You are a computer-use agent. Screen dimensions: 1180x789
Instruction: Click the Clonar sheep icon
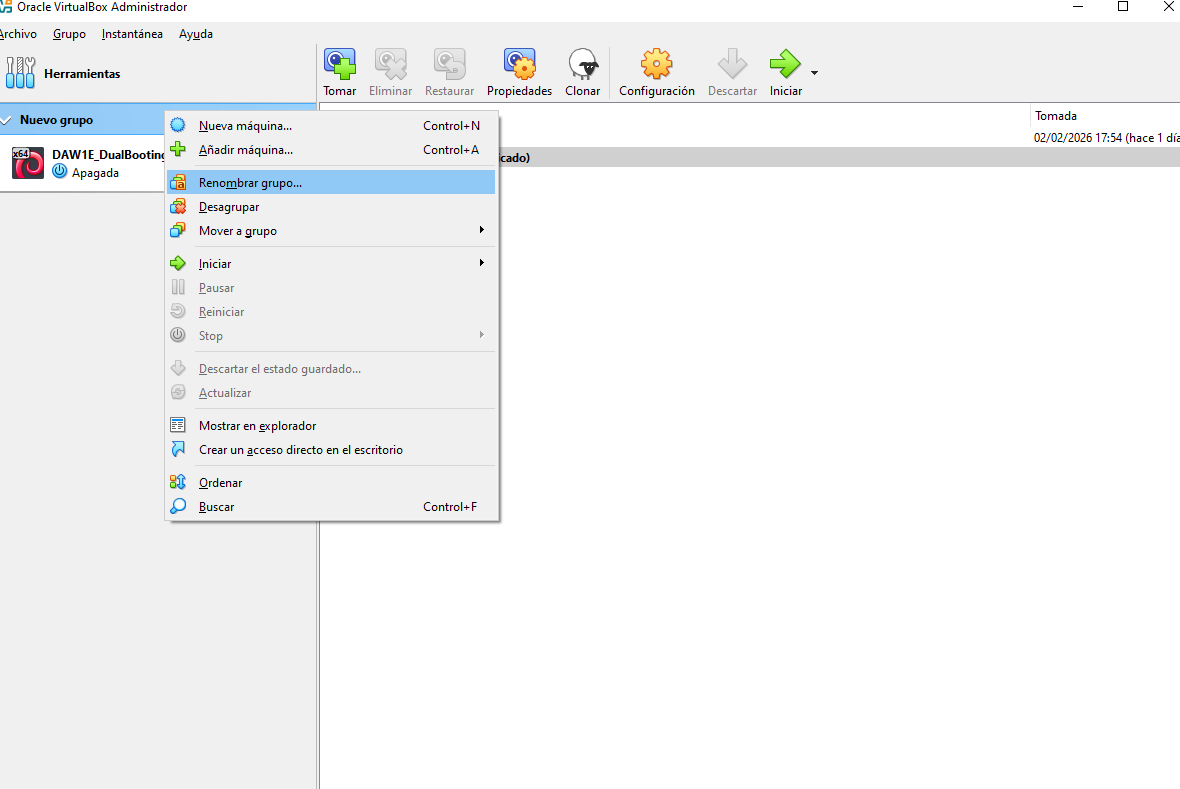582,64
